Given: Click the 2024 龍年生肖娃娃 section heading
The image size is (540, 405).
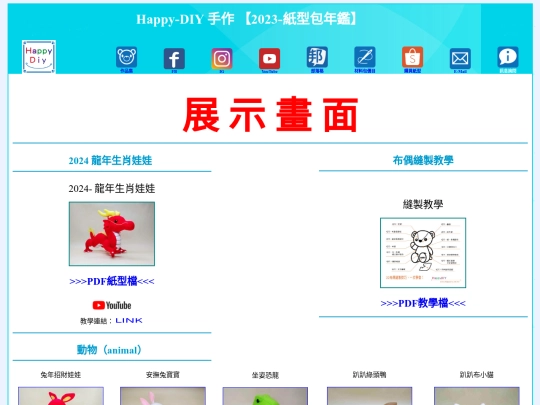Looking at the screenshot, I should tap(110, 160).
